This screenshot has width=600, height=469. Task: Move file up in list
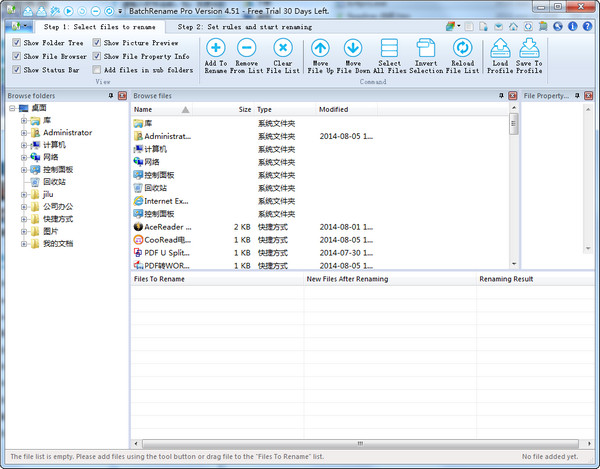pos(320,48)
